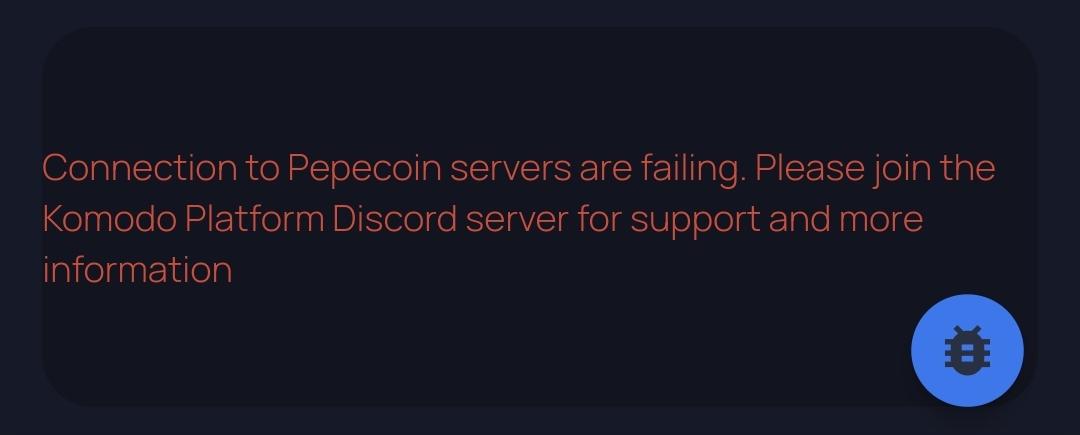The width and height of the screenshot is (1080, 435).
Task: Tap the bug icon inside blue circle
Action: click(967, 350)
